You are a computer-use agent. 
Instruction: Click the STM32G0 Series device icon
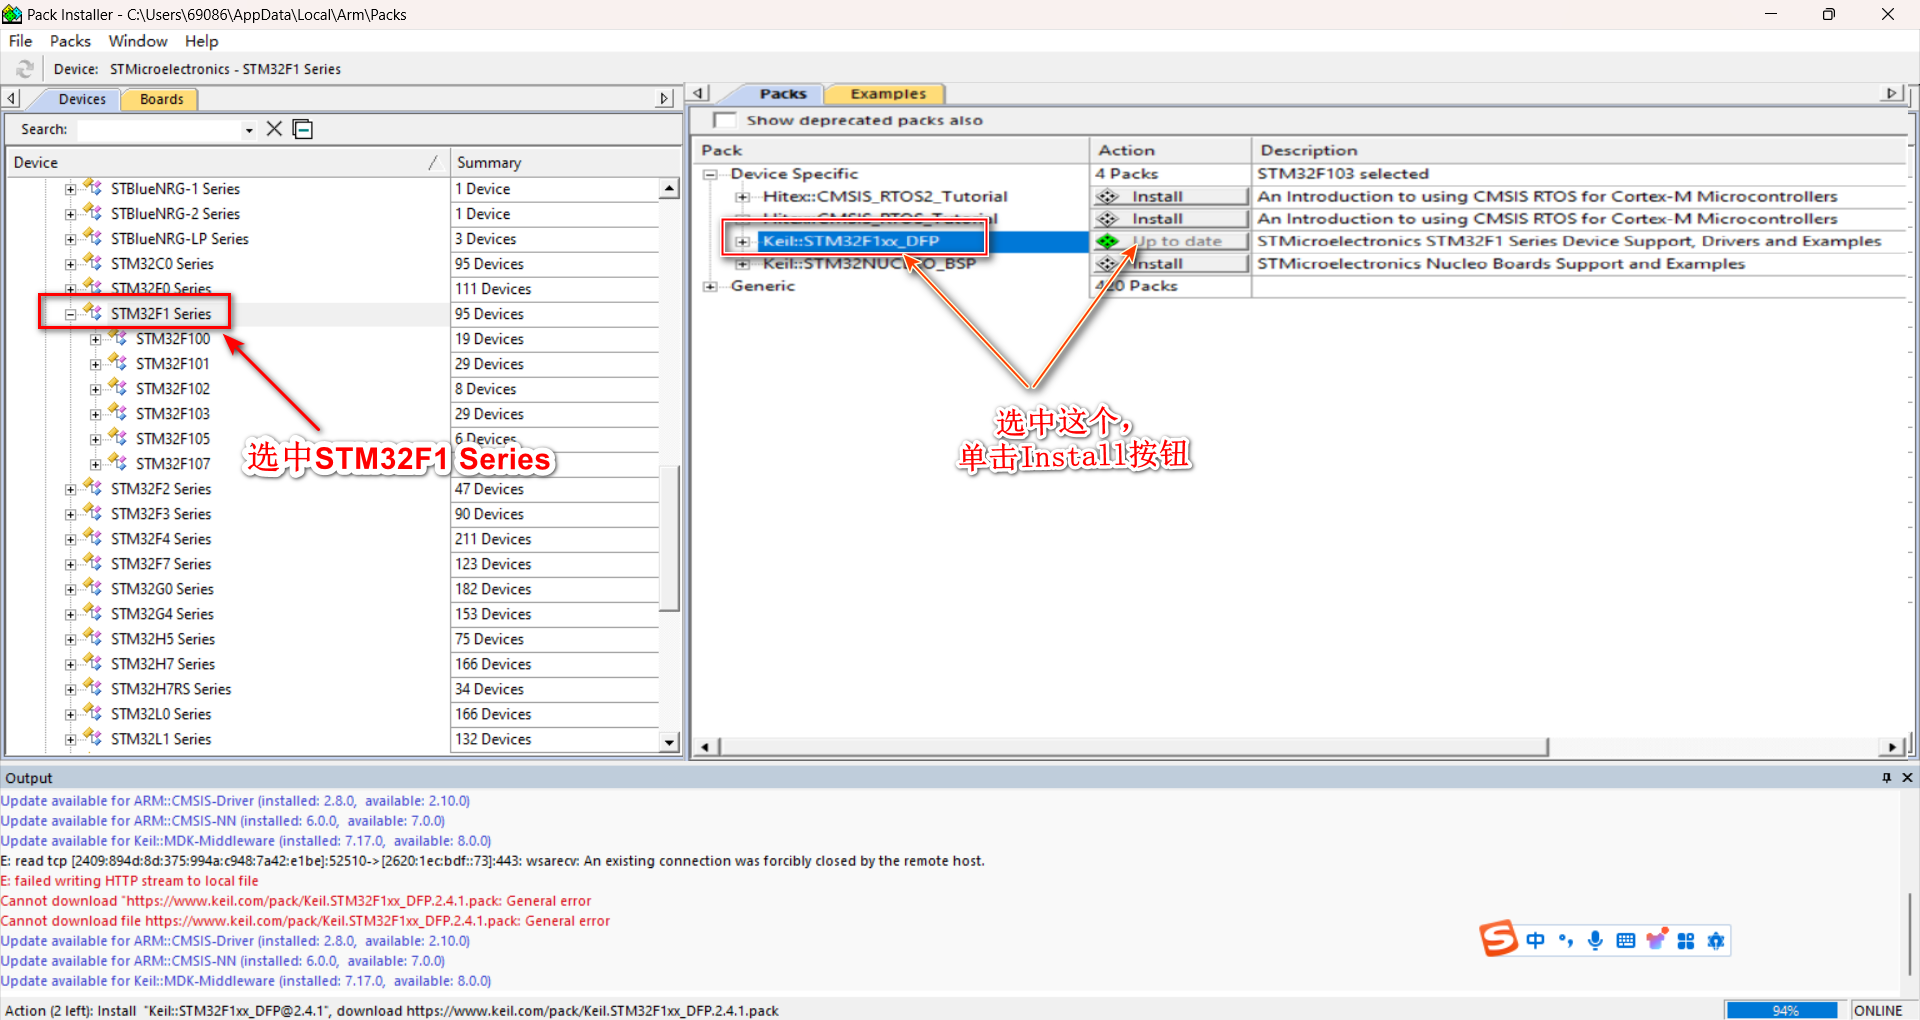click(93, 588)
